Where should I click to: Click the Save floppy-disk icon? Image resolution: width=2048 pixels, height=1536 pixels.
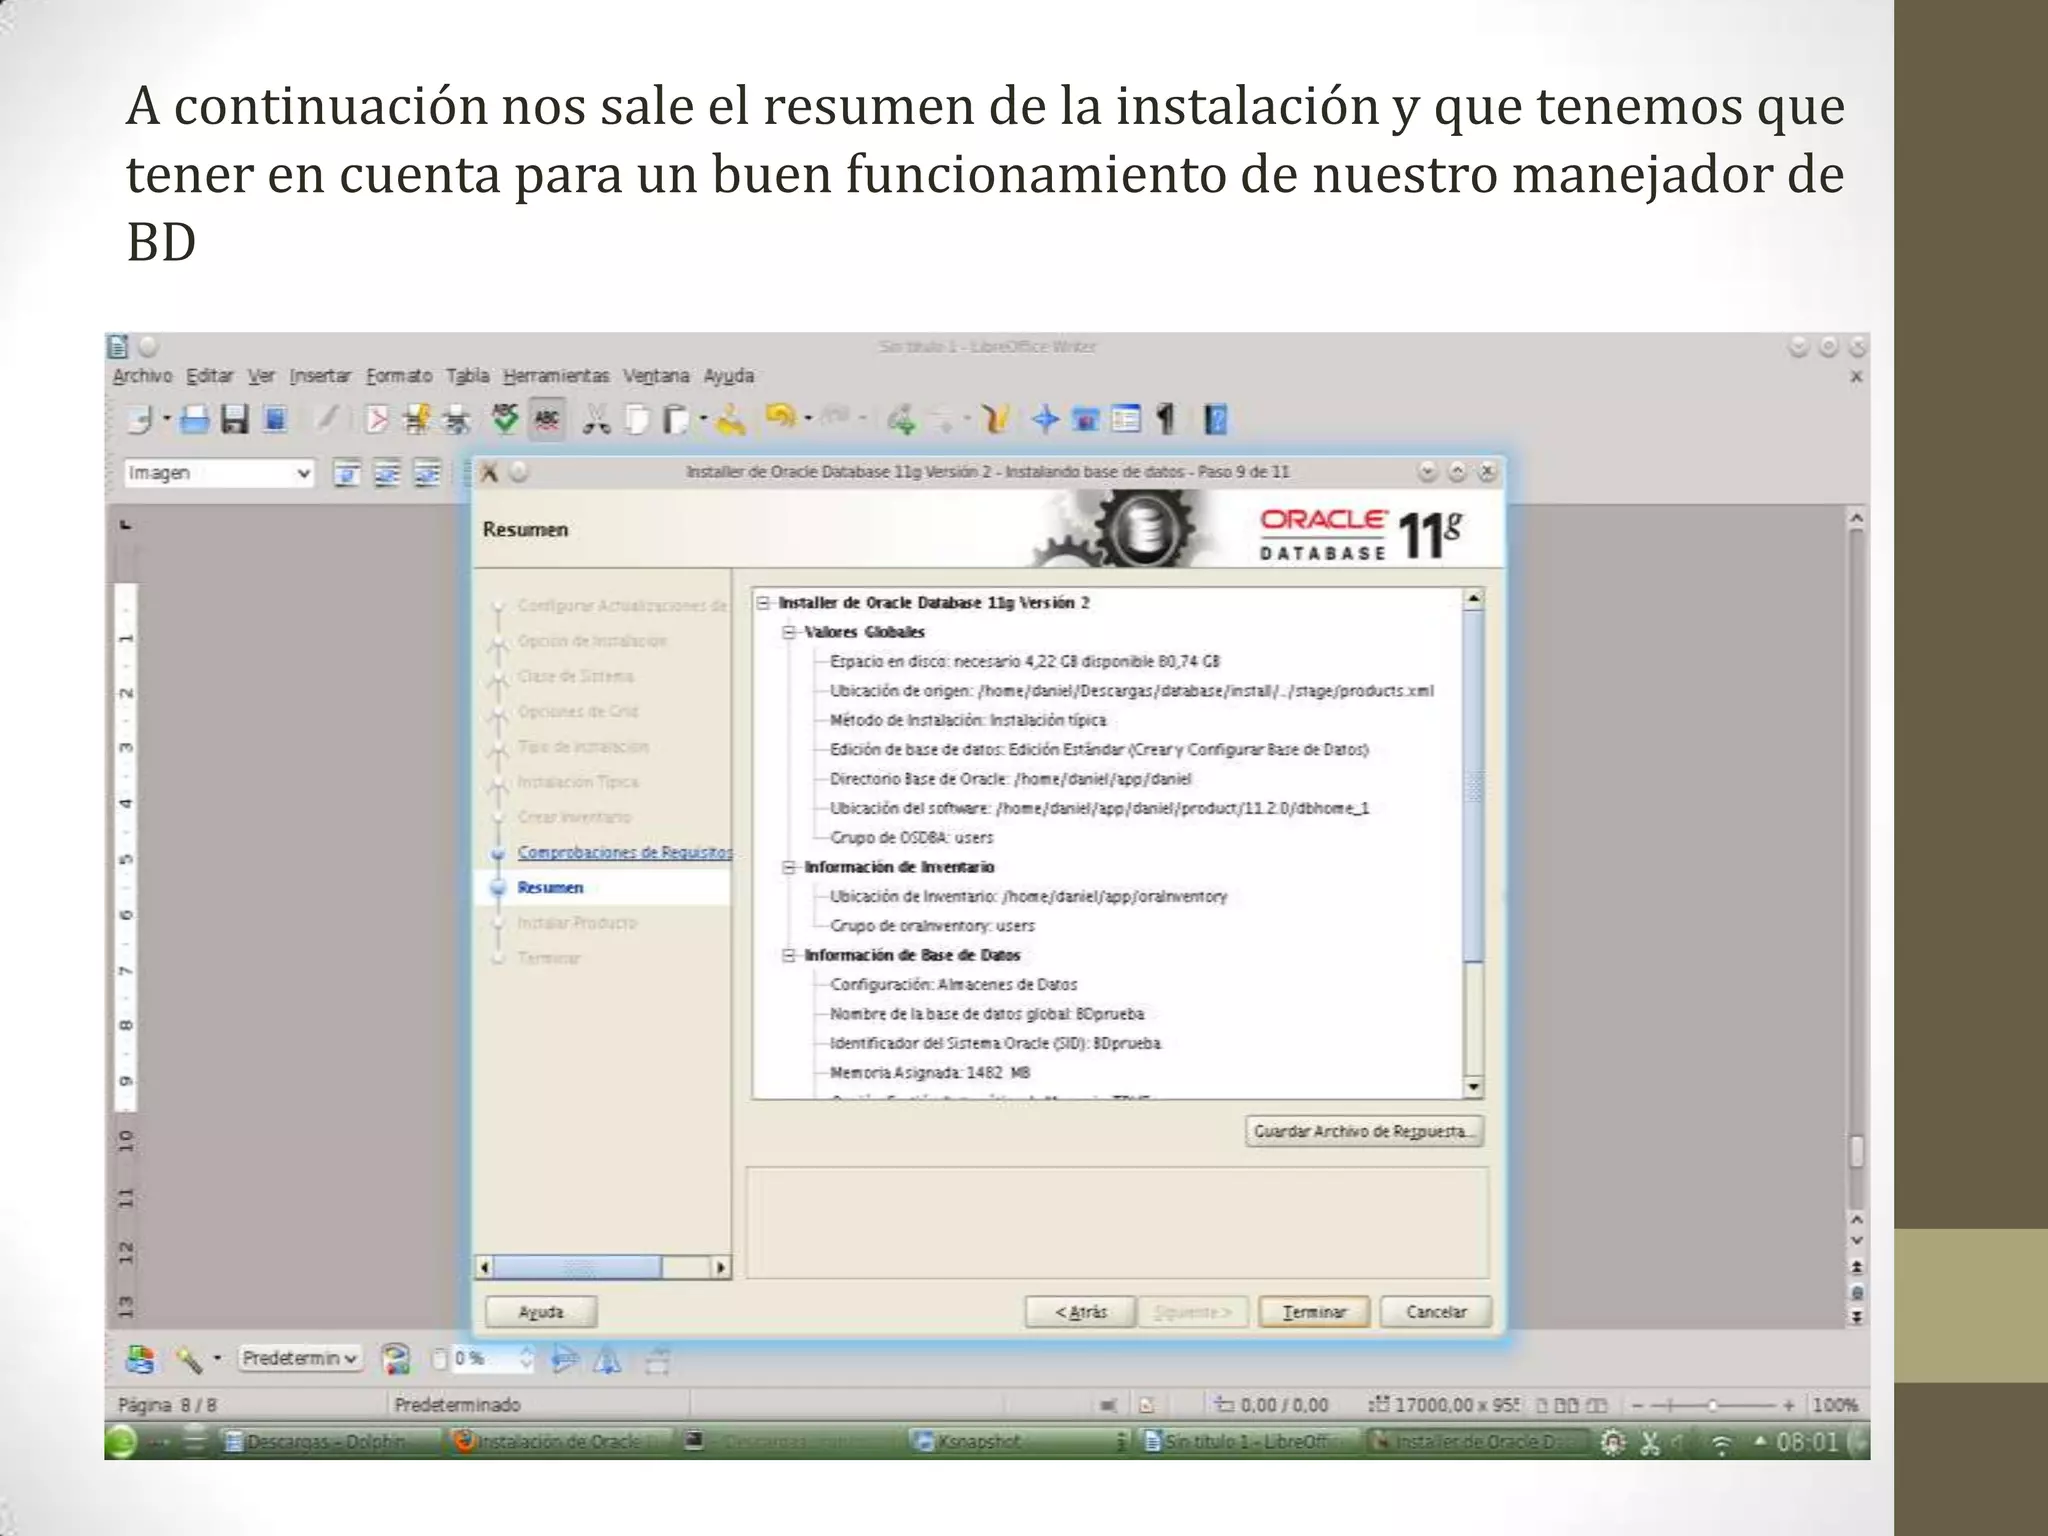(235, 419)
